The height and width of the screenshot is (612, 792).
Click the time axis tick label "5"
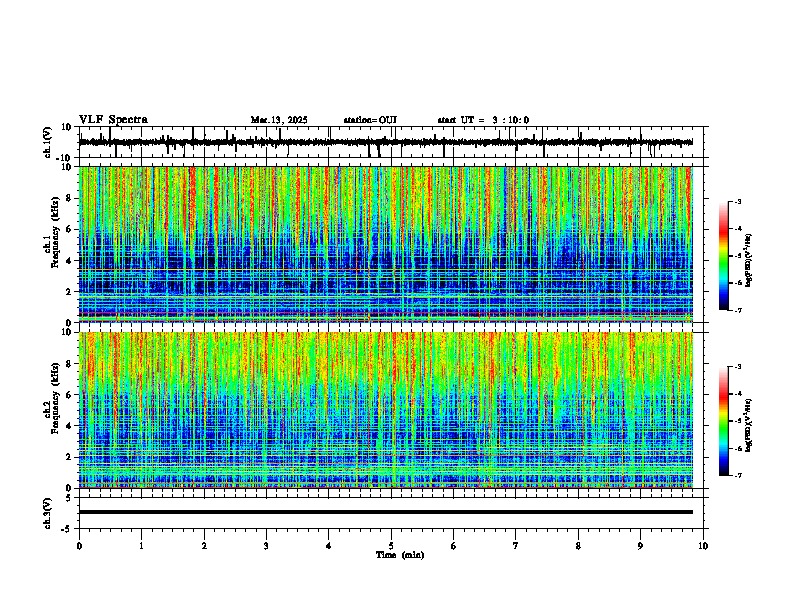pos(391,546)
